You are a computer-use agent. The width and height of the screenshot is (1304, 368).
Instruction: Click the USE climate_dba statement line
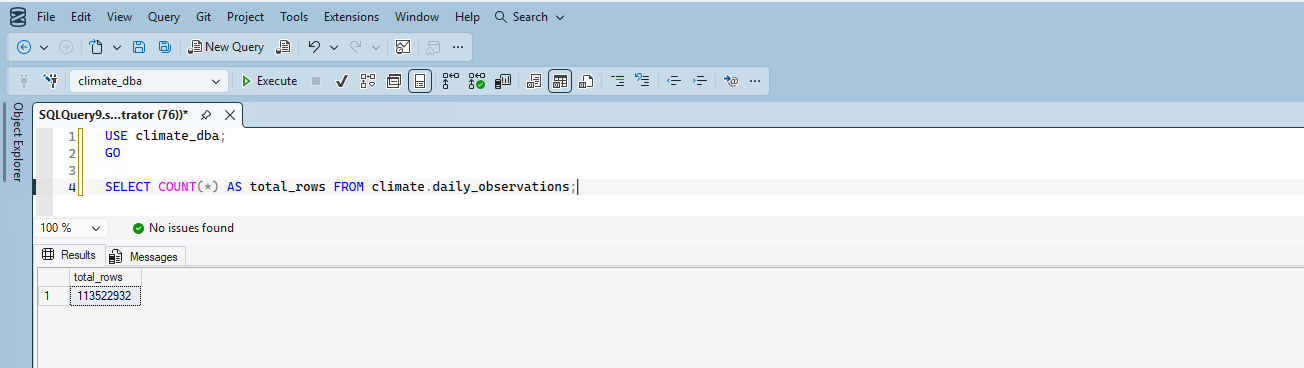point(165,136)
